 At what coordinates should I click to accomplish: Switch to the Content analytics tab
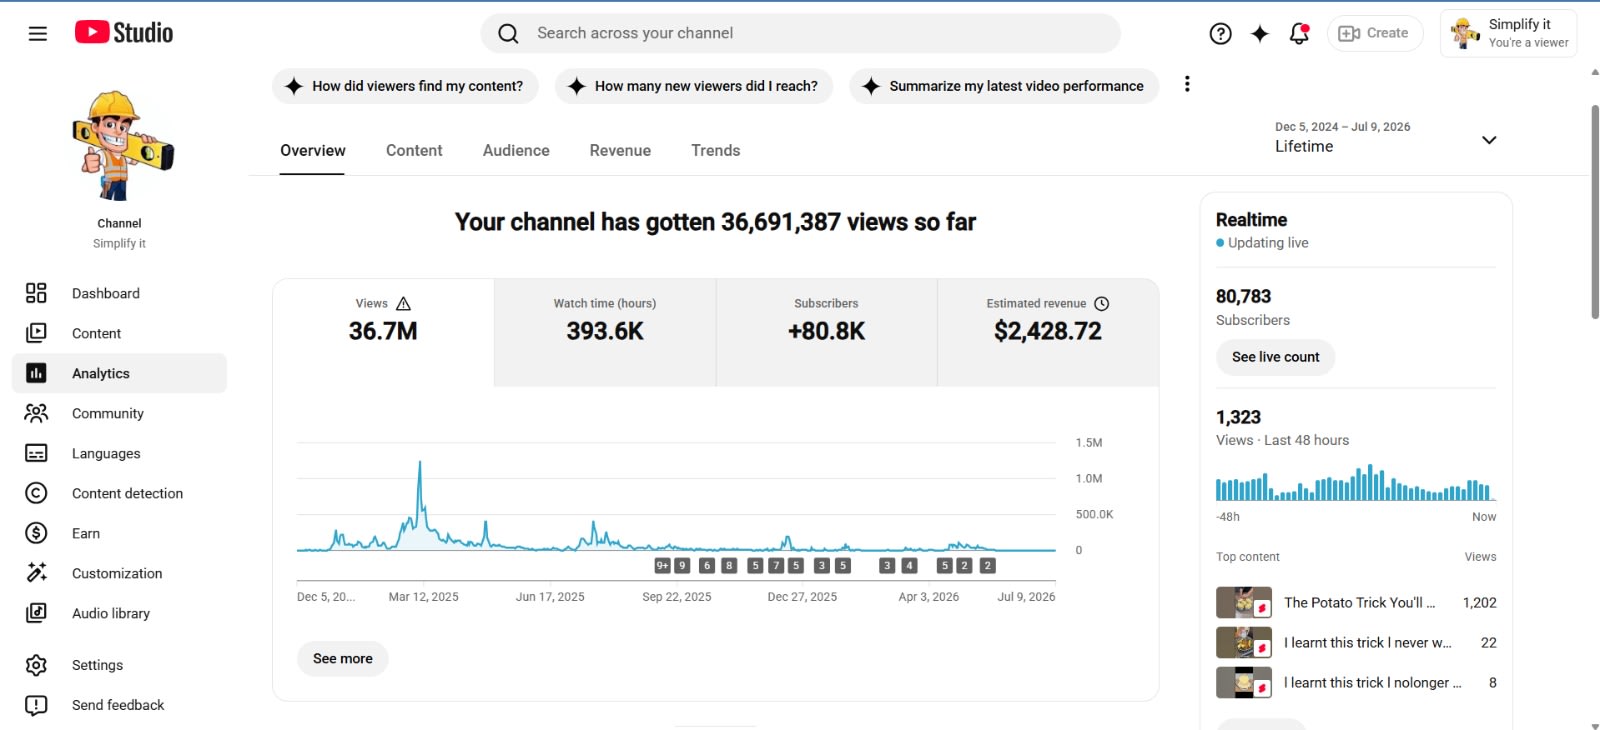[x=414, y=151]
